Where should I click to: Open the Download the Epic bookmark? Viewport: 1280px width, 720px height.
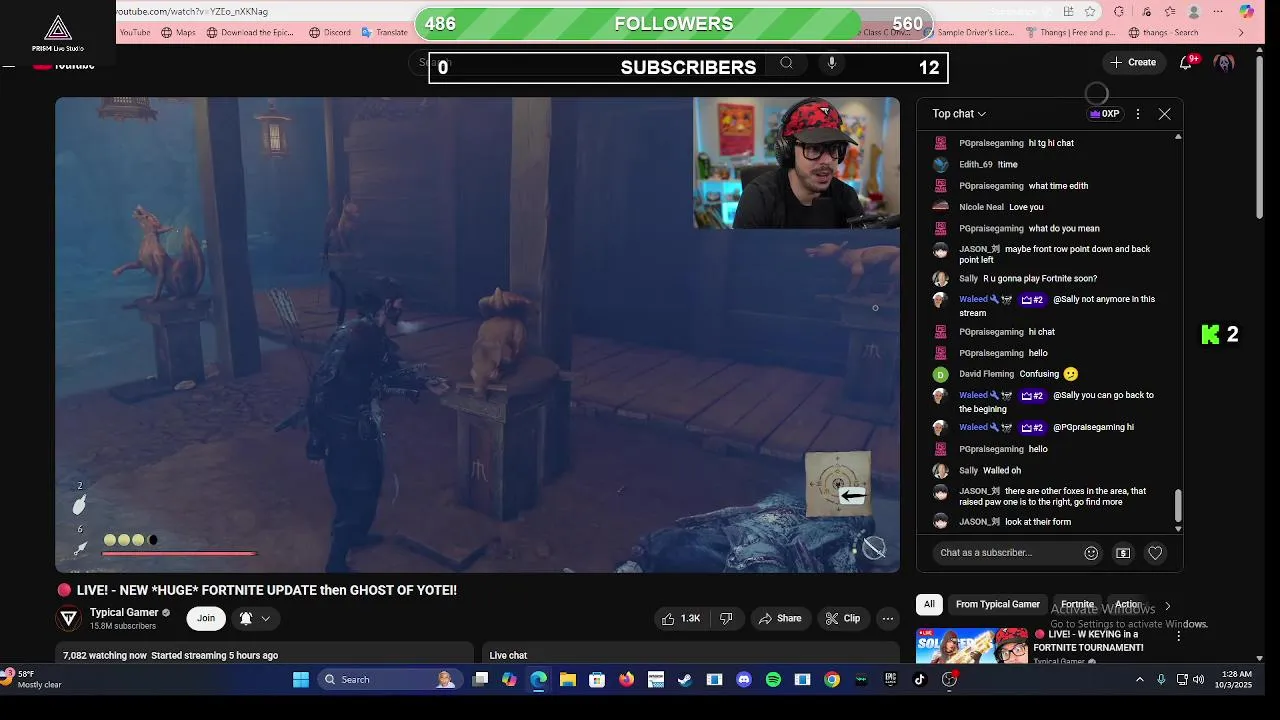coord(250,32)
